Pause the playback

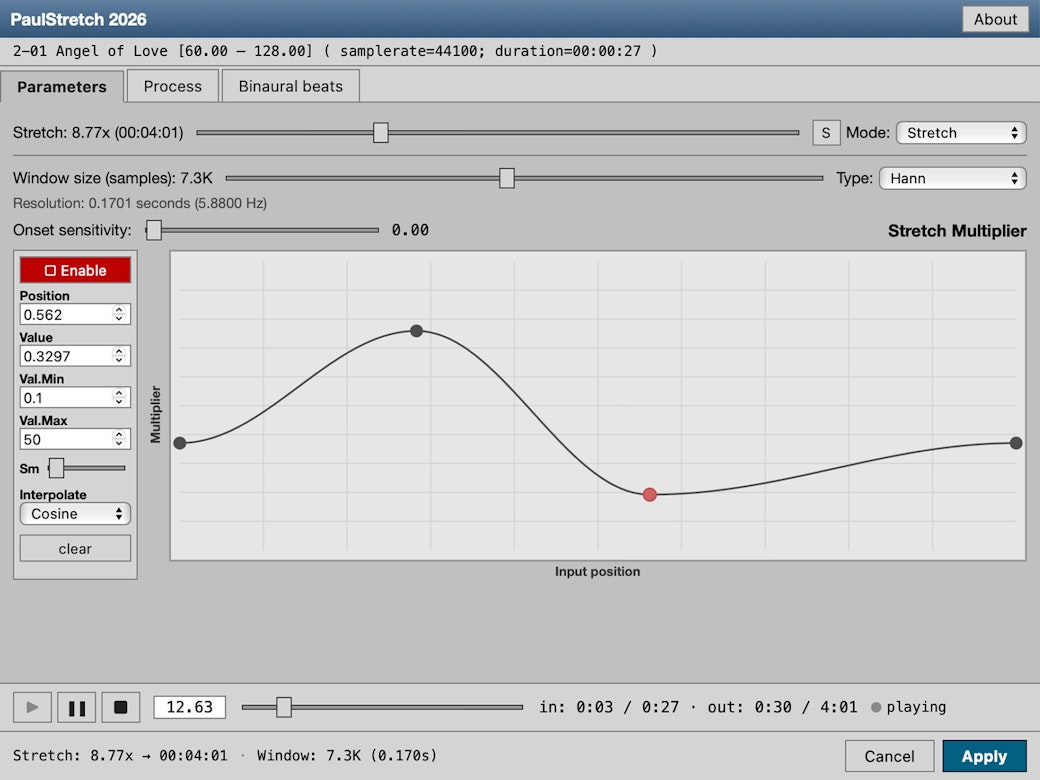77,707
